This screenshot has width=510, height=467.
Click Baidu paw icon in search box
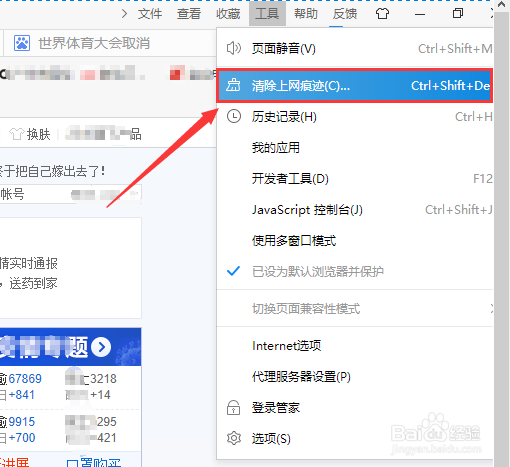click(22, 43)
